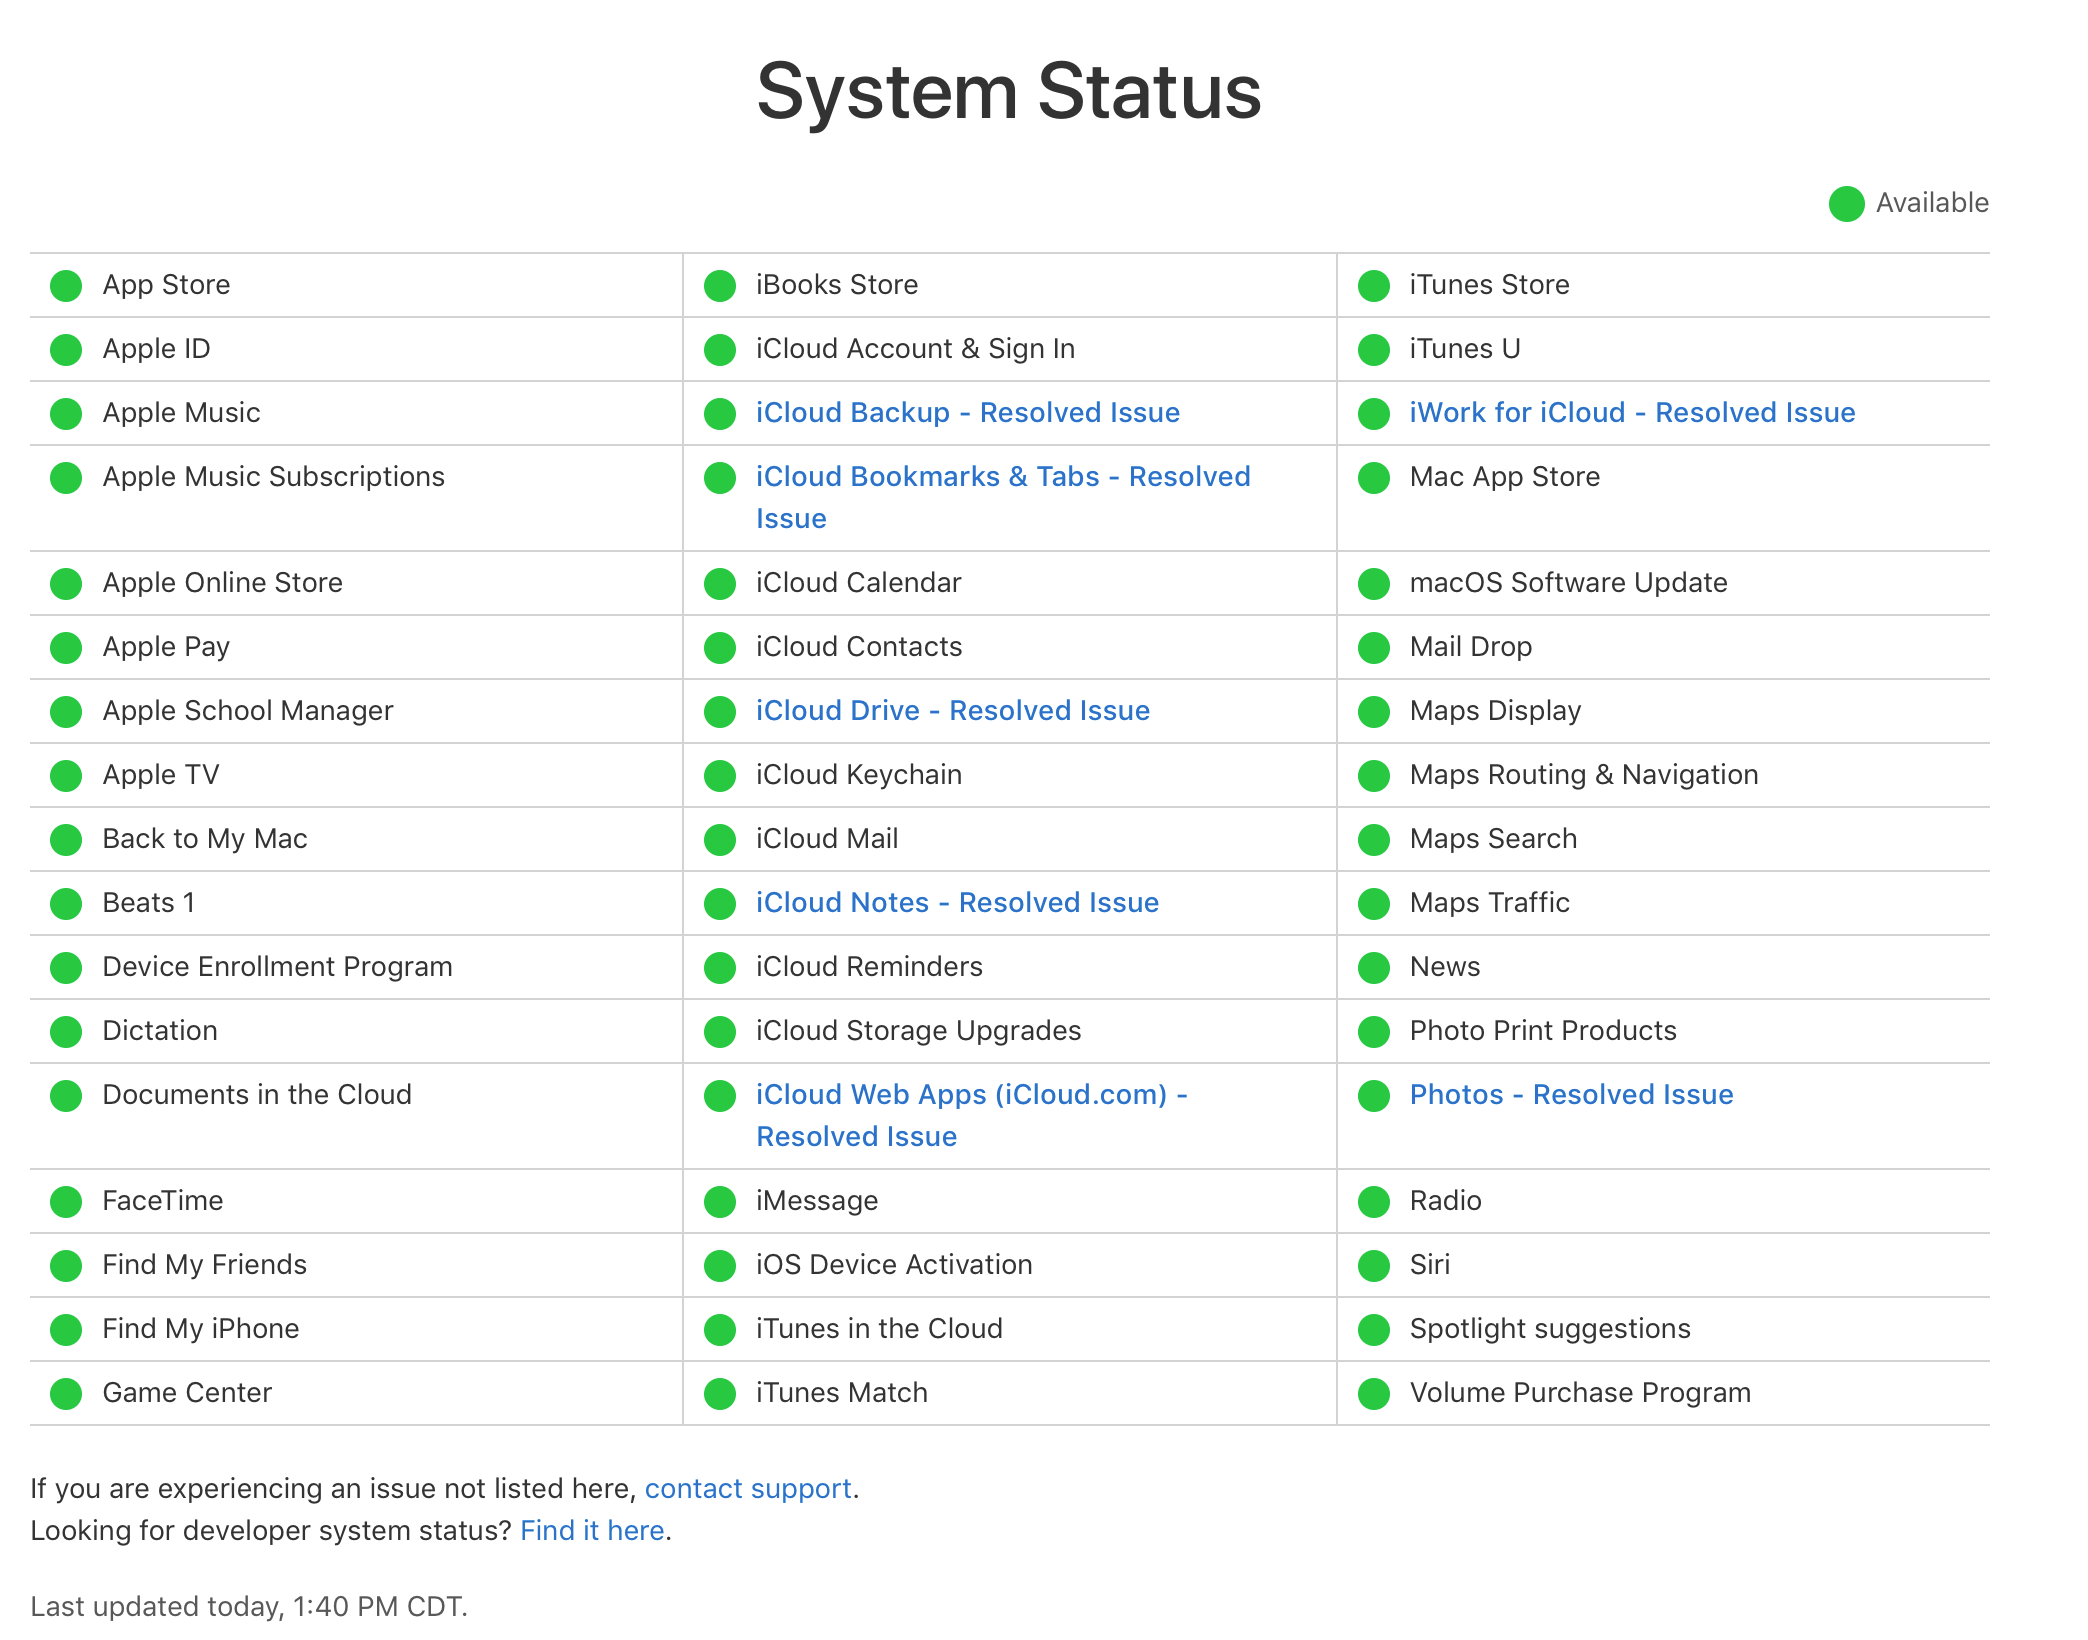Click the Find My Friends entry
The height and width of the screenshot is (1640, 2088).
click(x=205, y=1265)
